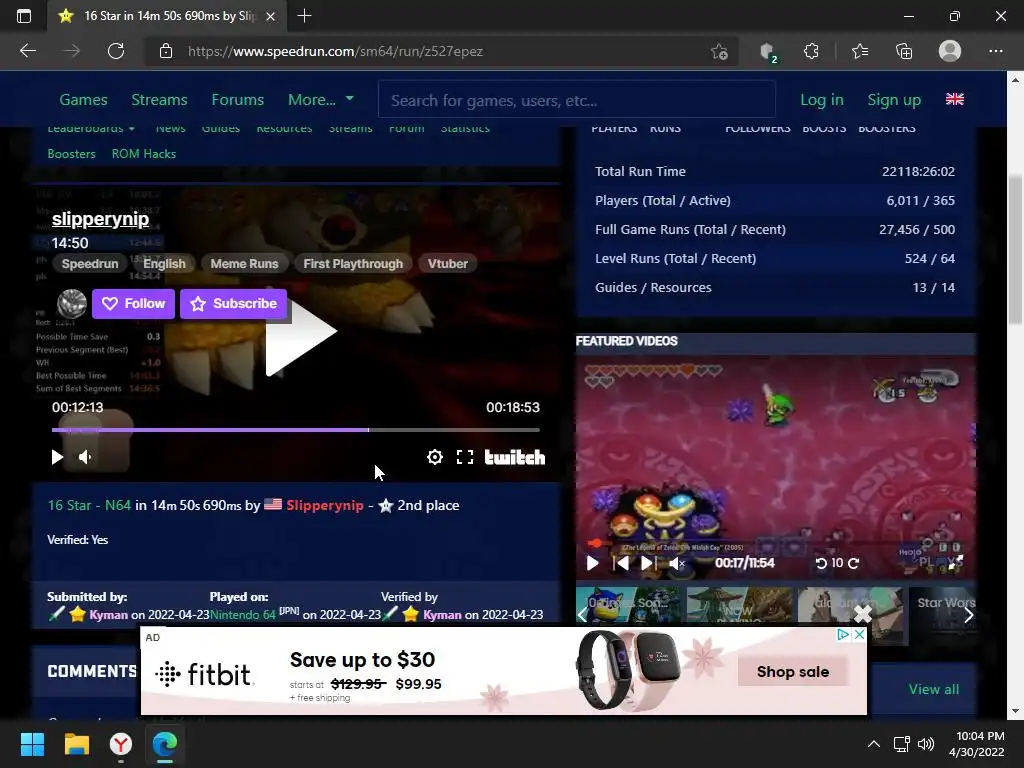Open browser extensions puzzle icon
The width and height of the screenshot is (1024, 768).
coord(811,51)
